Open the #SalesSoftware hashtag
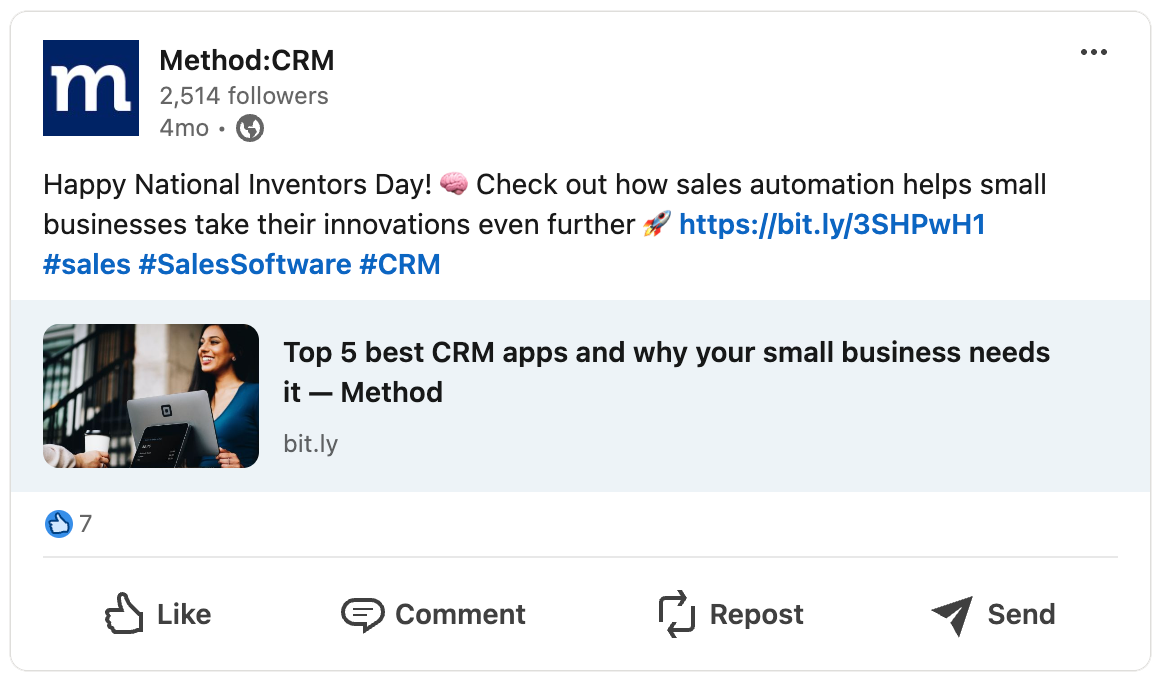Screen dimensions: 1168x680 (x=245, y=265)
